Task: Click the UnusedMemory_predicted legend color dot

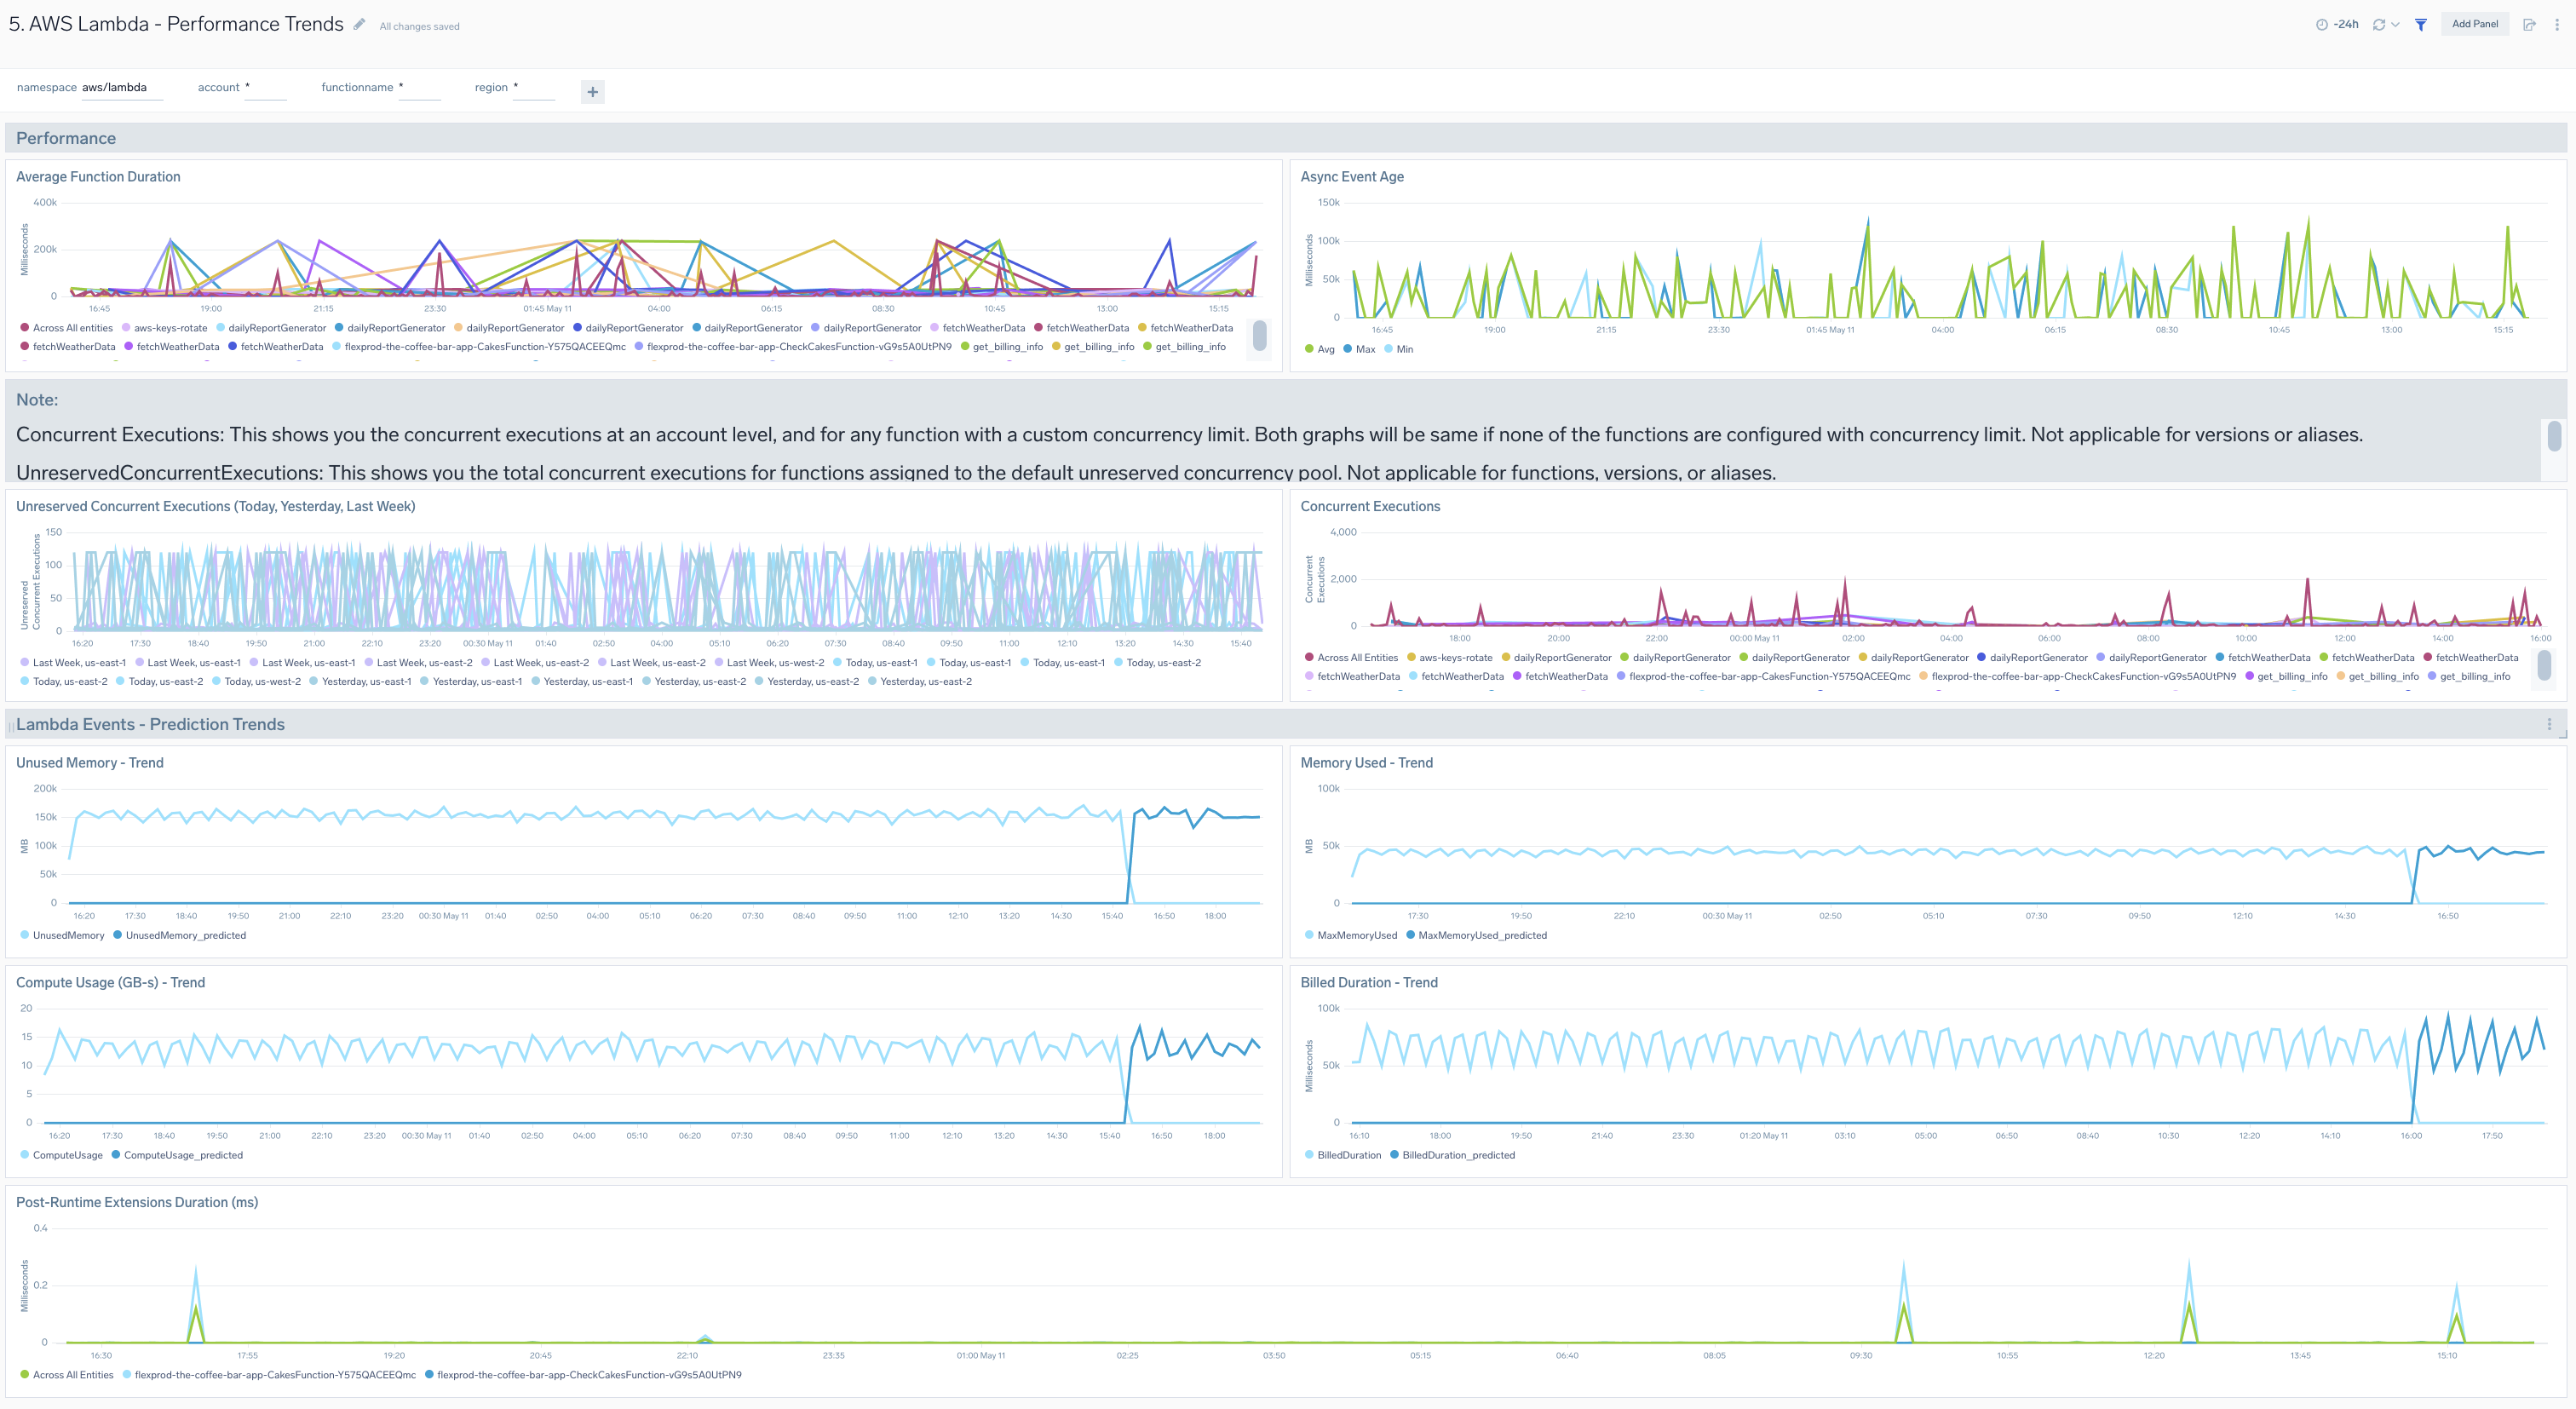Action: tap(118, 935)
